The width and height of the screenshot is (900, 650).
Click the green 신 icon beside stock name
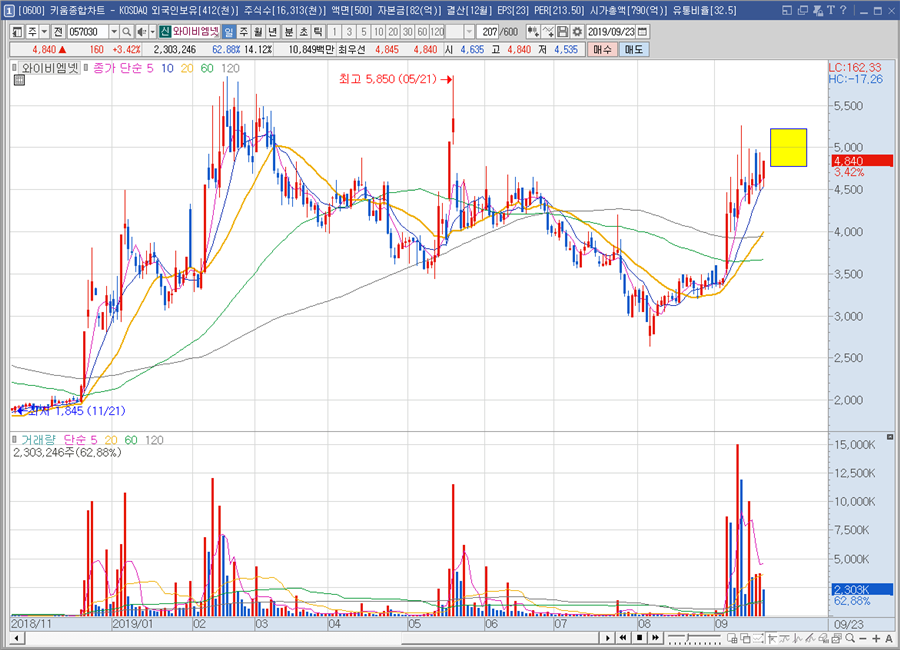(165, 32)
